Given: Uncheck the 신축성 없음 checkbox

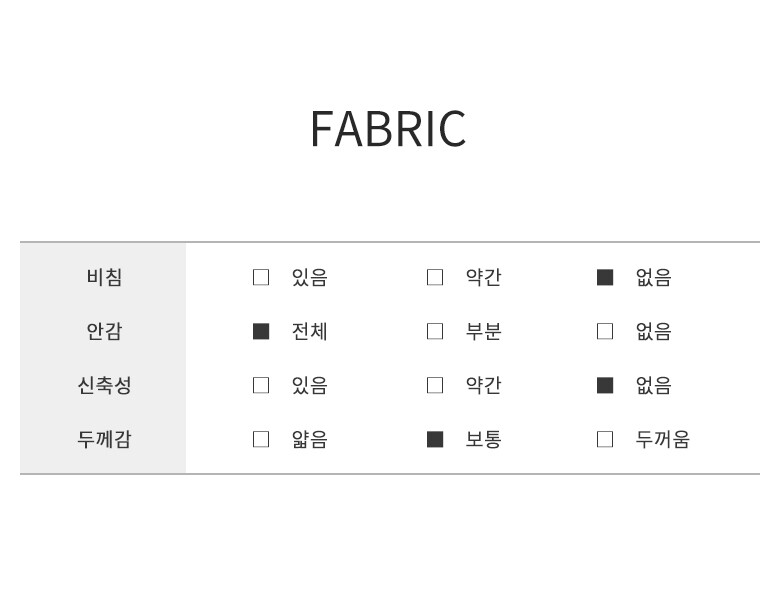Looking at the screenshot, I should pyautogui.click(x=605, y=385).
